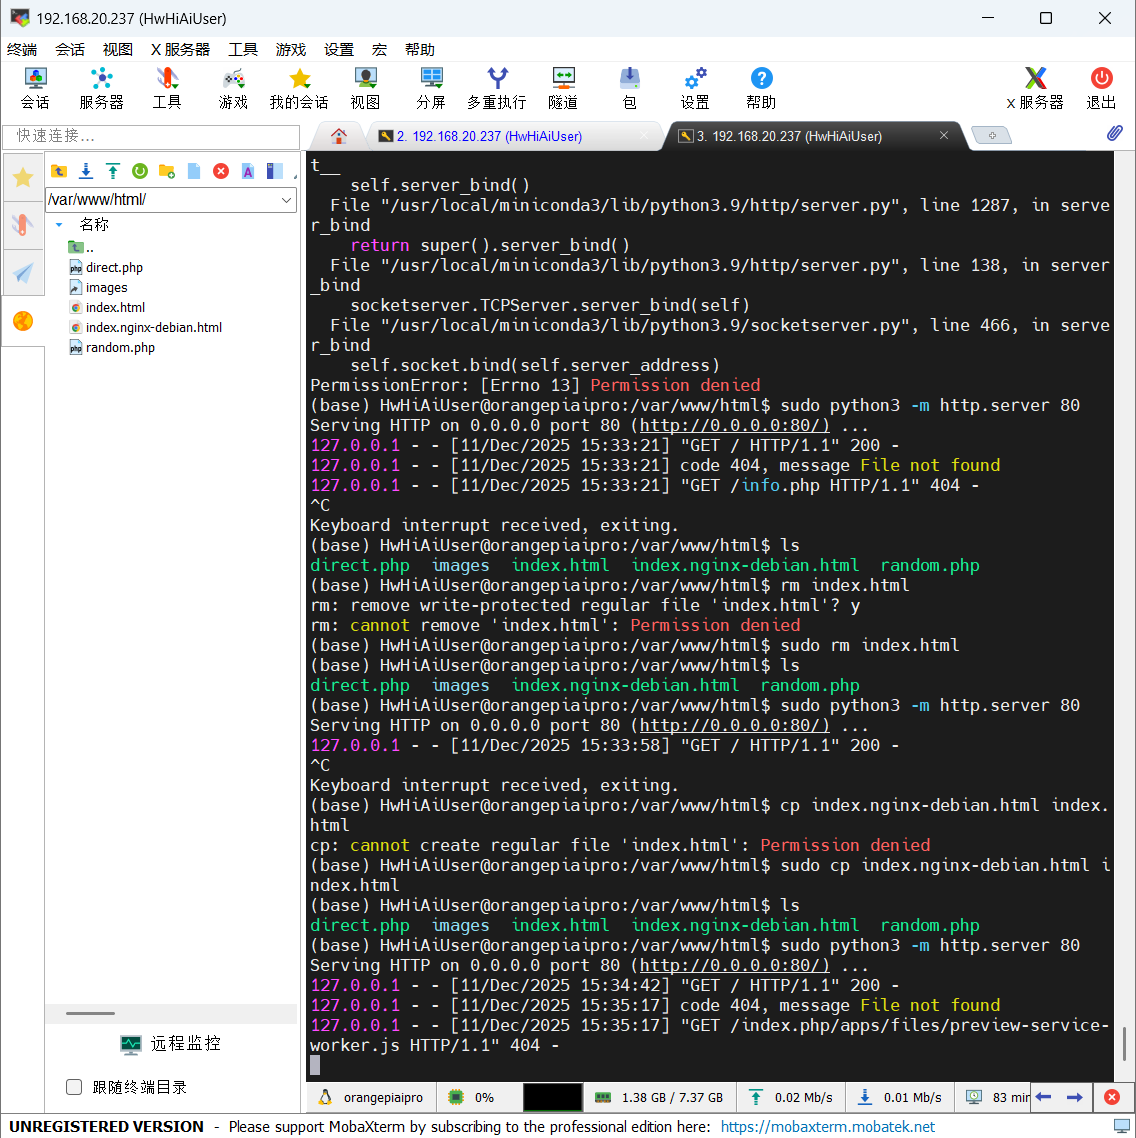This screenshot has width=1136, height=1138.
Task: Upload files using SFTP green arrow icon
Action: pos(113,171)
